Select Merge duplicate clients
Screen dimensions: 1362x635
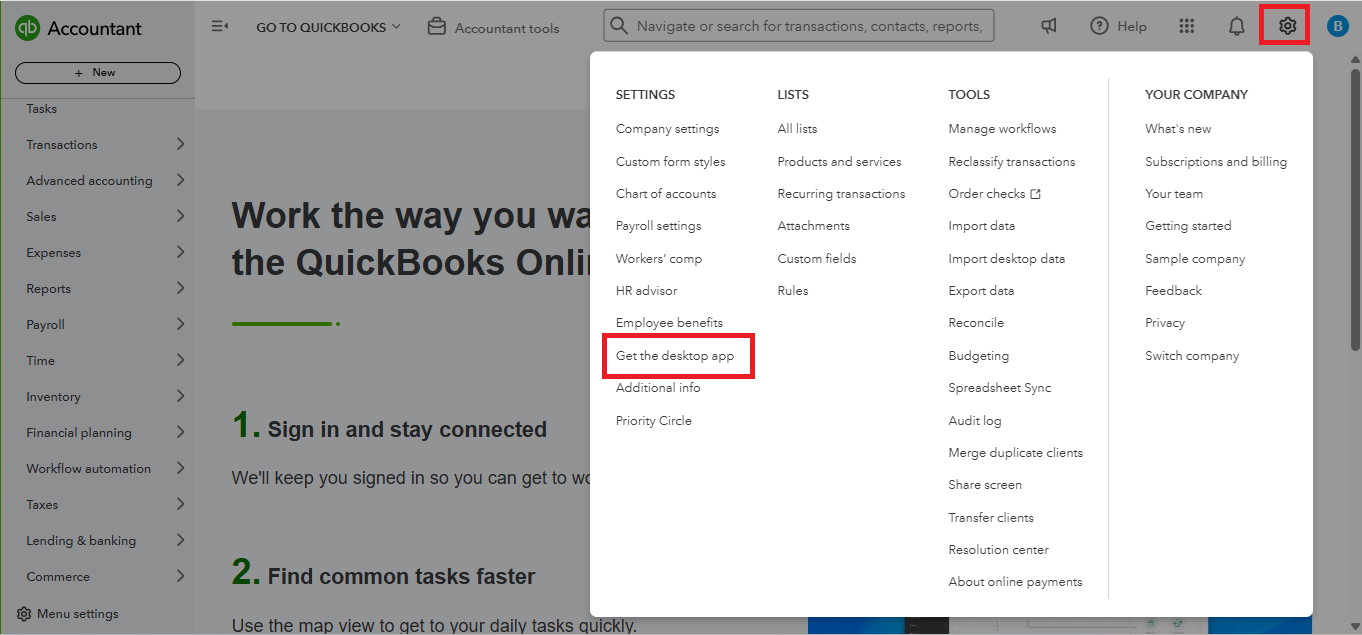click(x=1016, y=453)
